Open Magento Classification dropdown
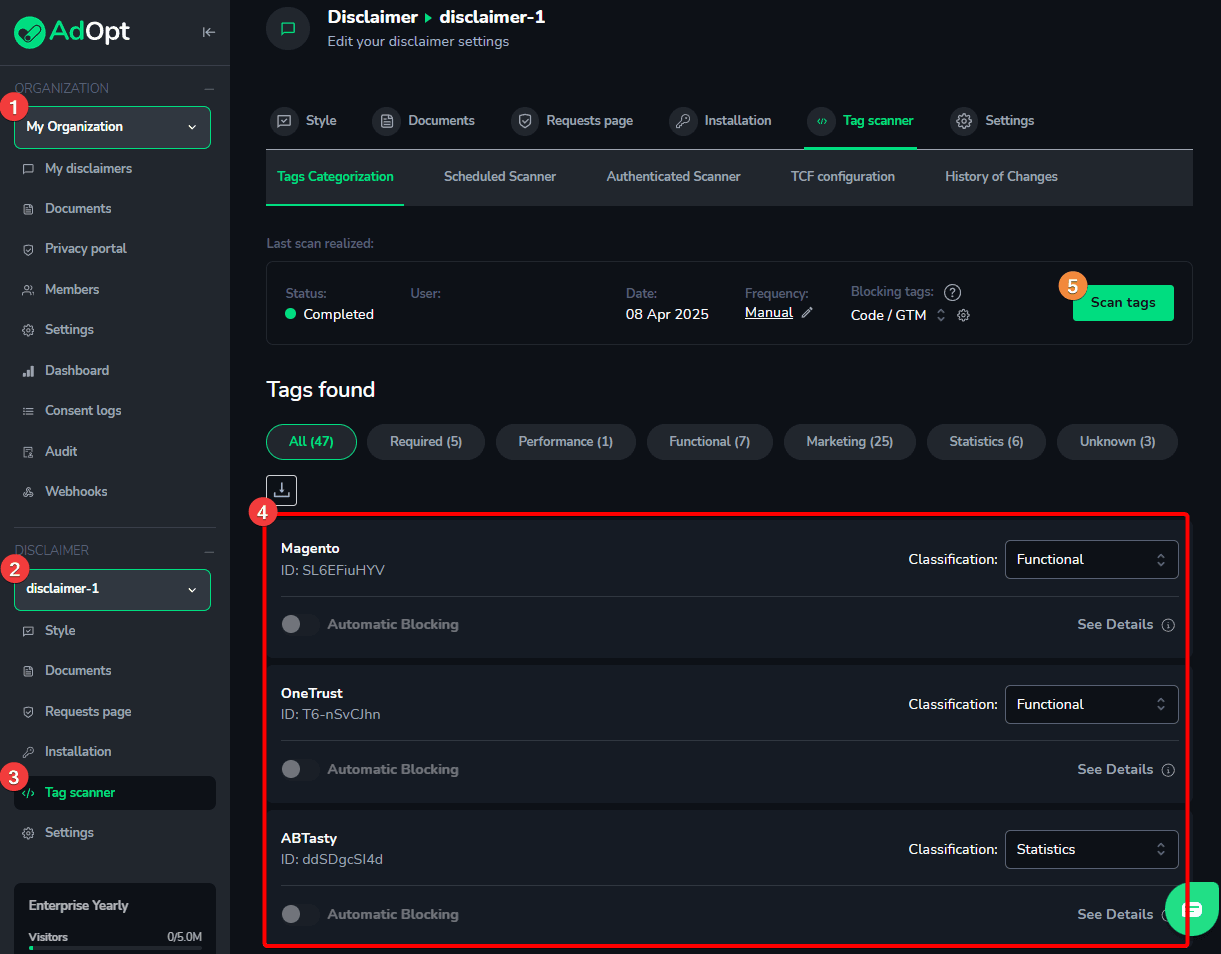The image size is (1221, 954). 1091,559
